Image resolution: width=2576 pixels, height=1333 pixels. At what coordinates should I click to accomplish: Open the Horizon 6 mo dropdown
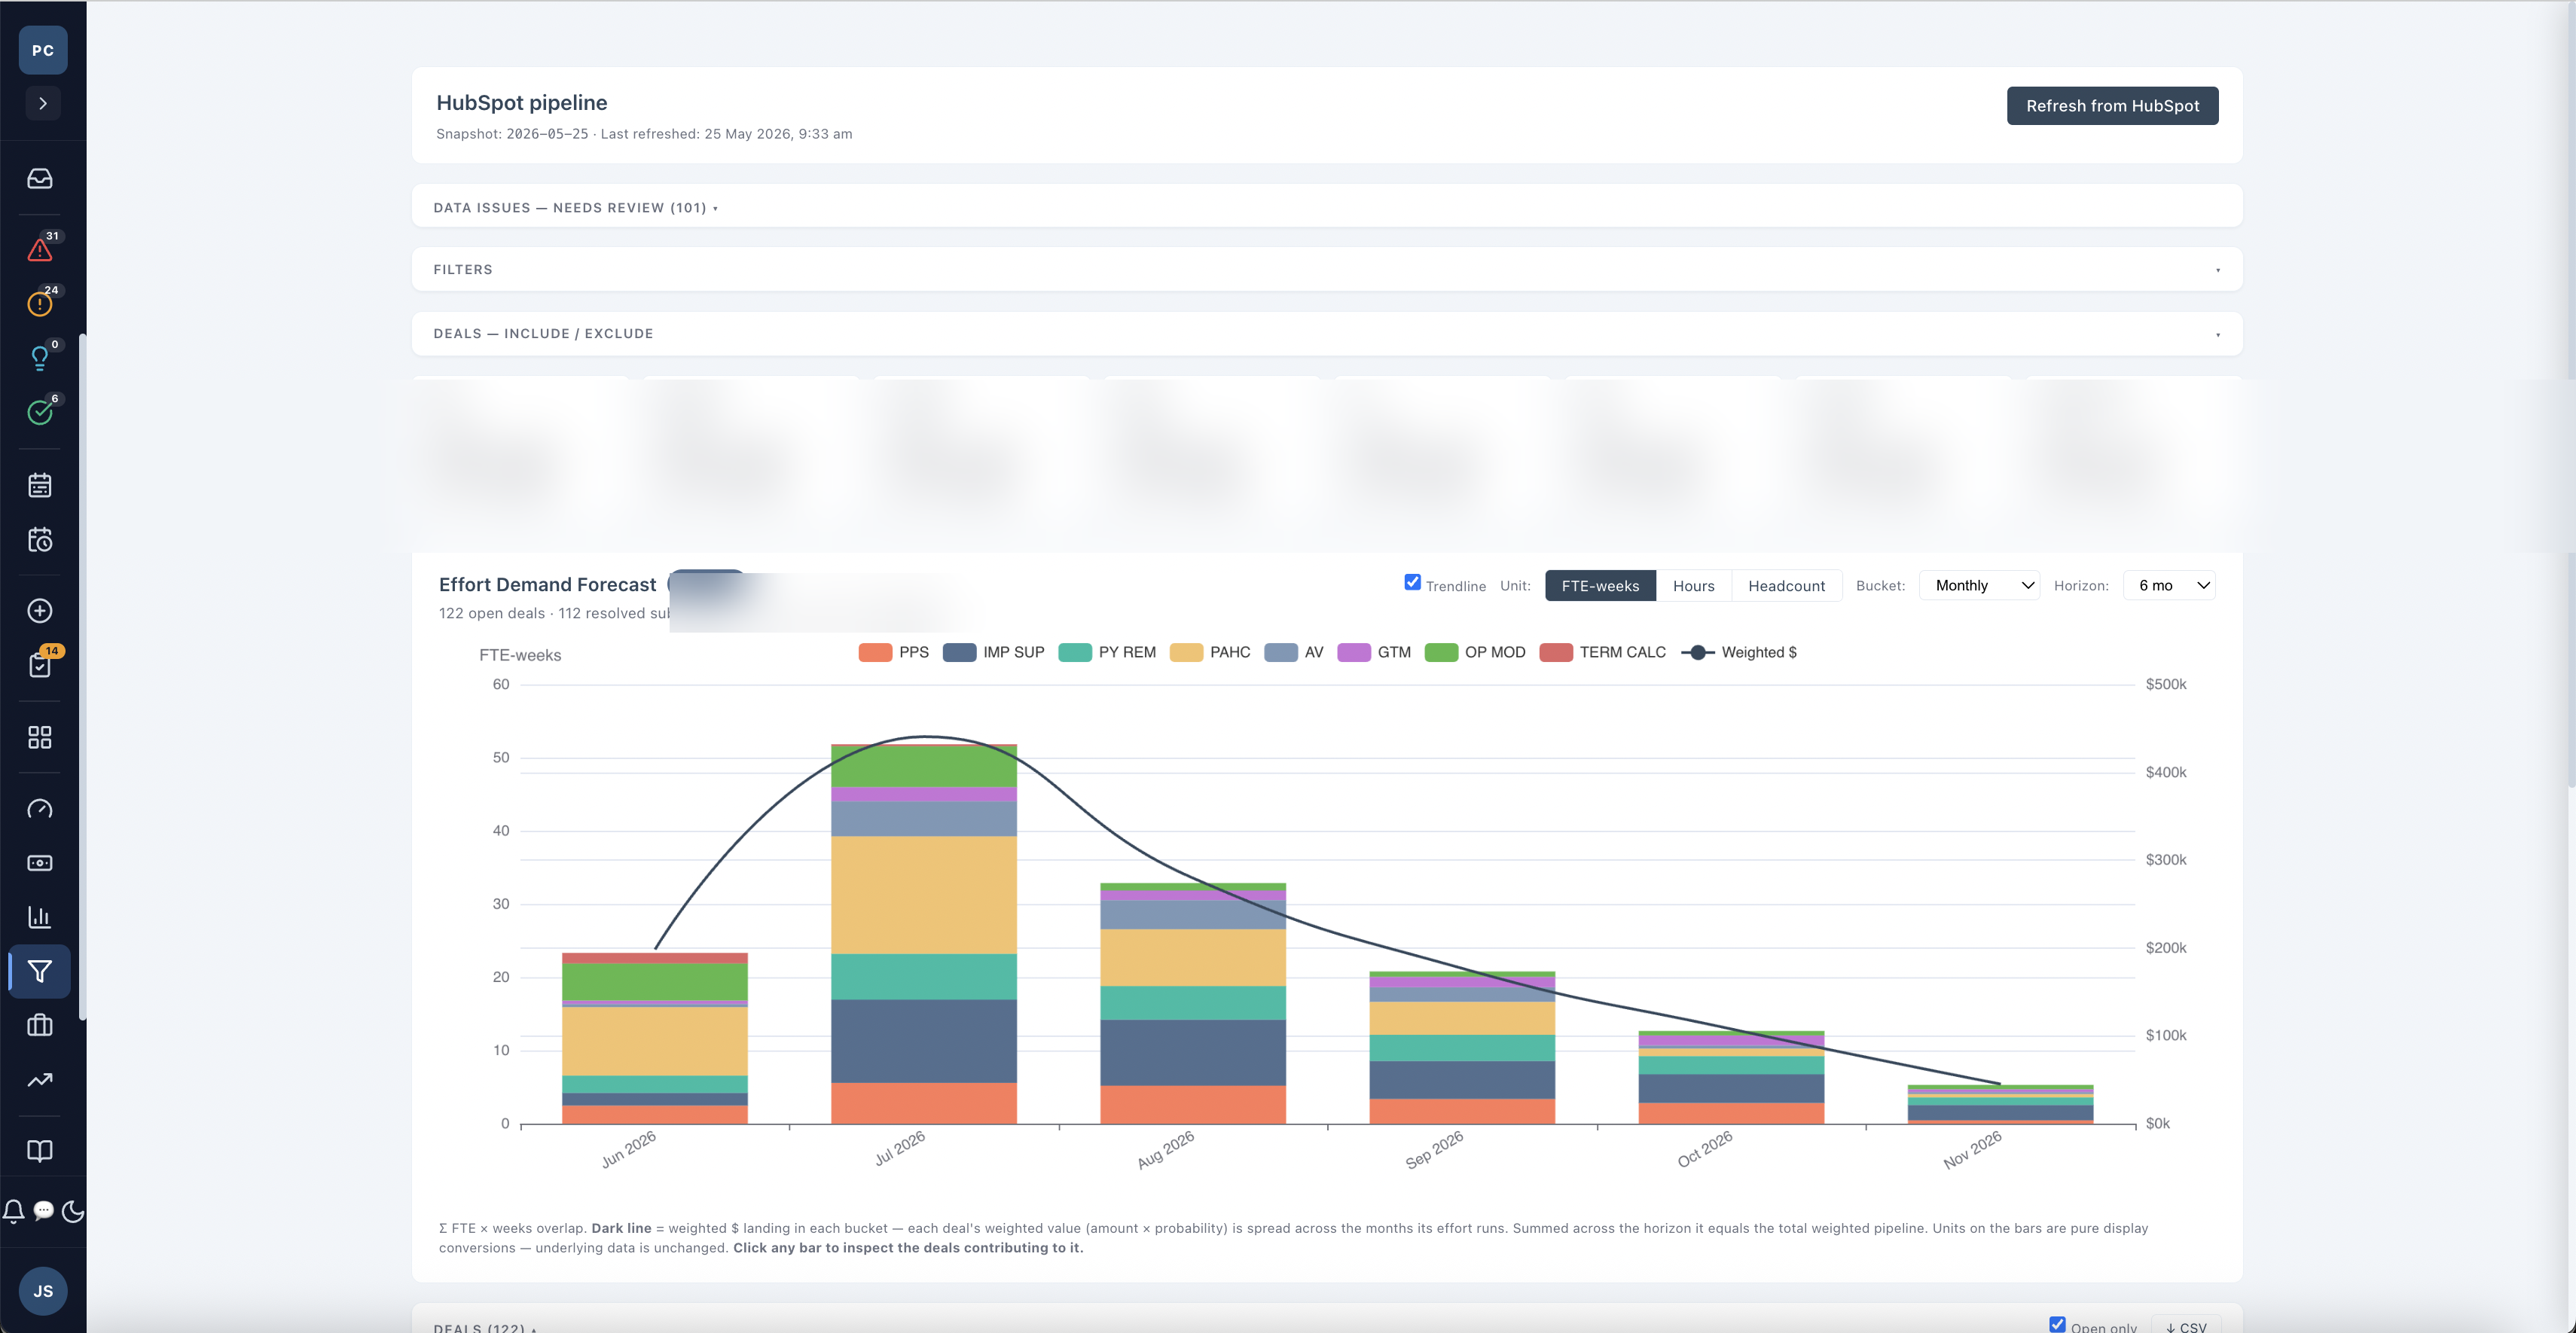coord(2169,586)
